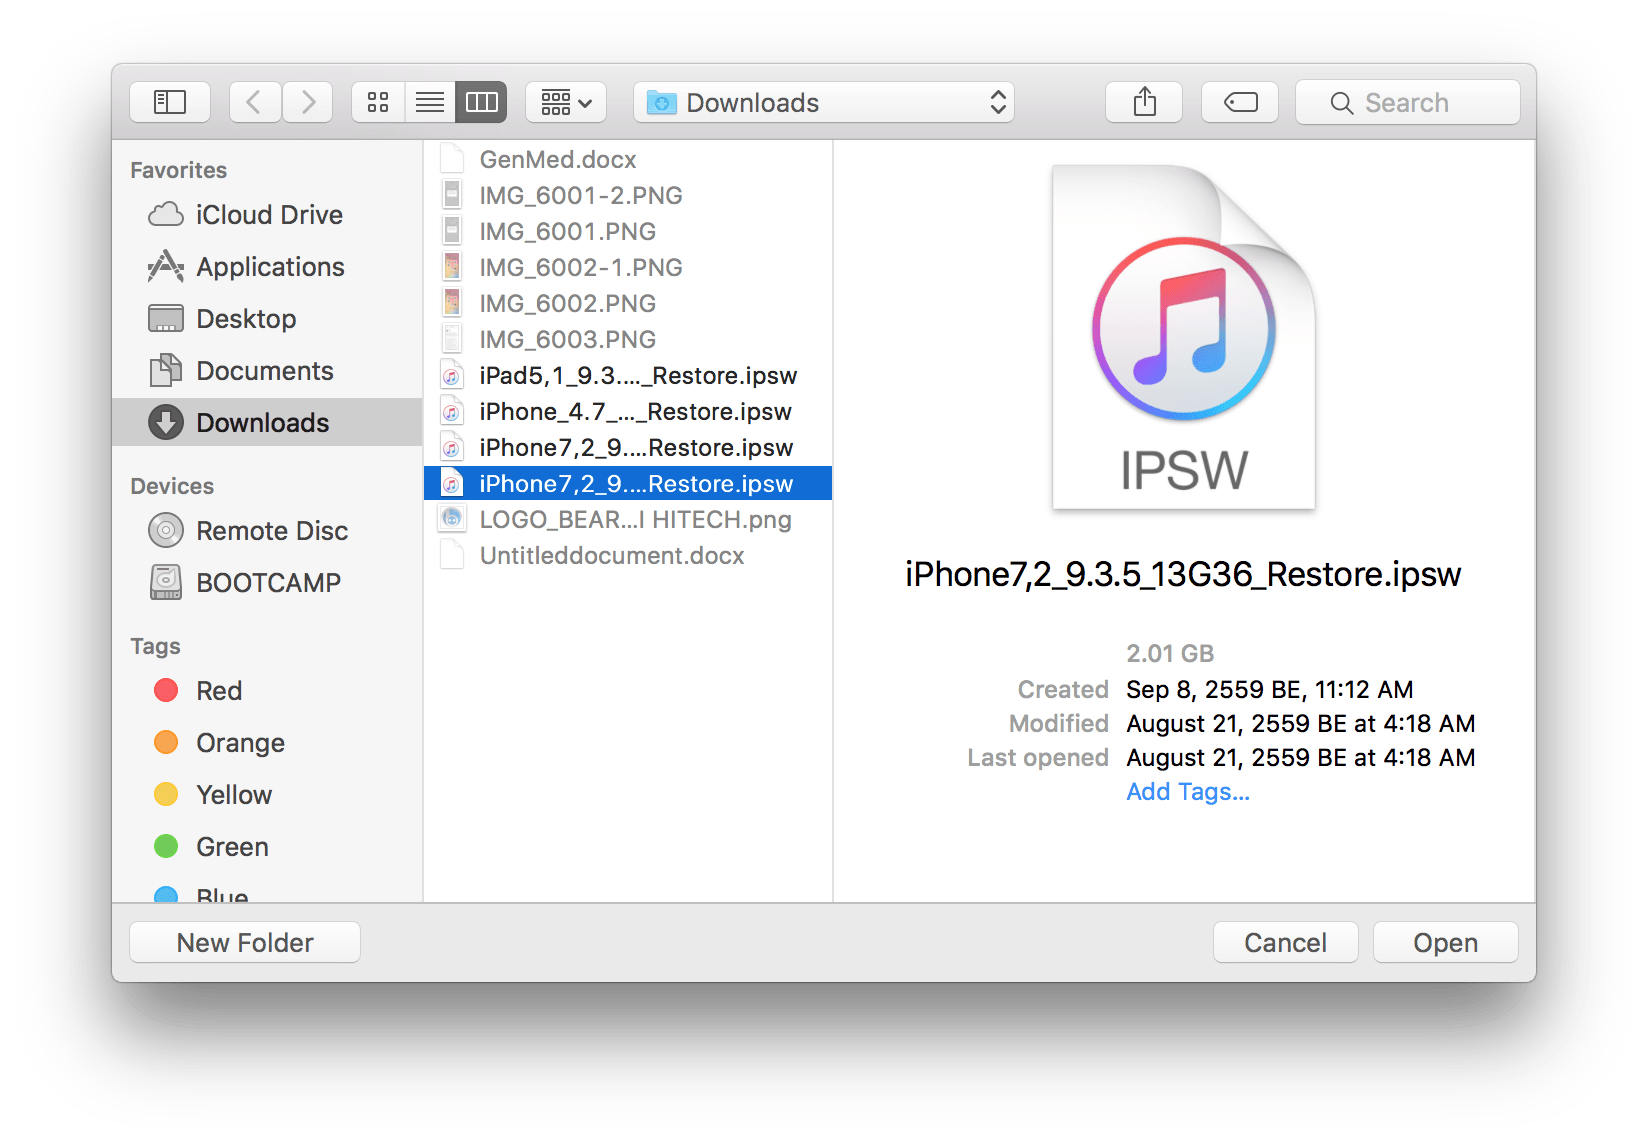Click the Downloads arrow icon in sidebar
This screenshot has width=1648, height=1142.
166,422
